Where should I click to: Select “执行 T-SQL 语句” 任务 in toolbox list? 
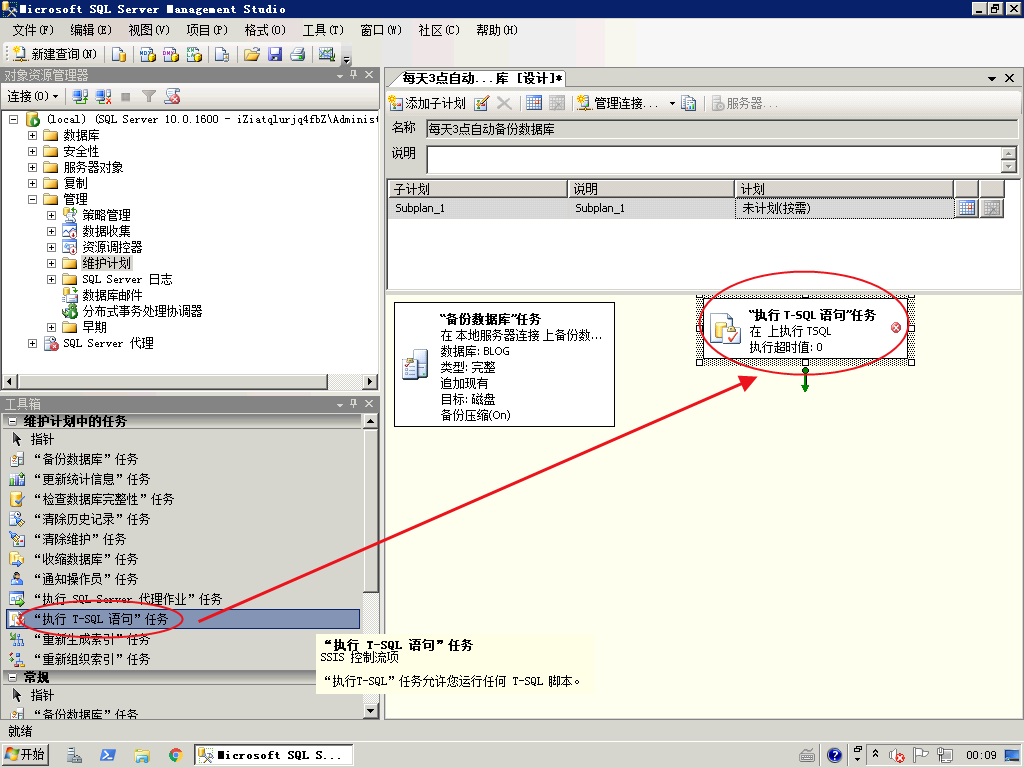pyautogui.click(x=183, y=619)
